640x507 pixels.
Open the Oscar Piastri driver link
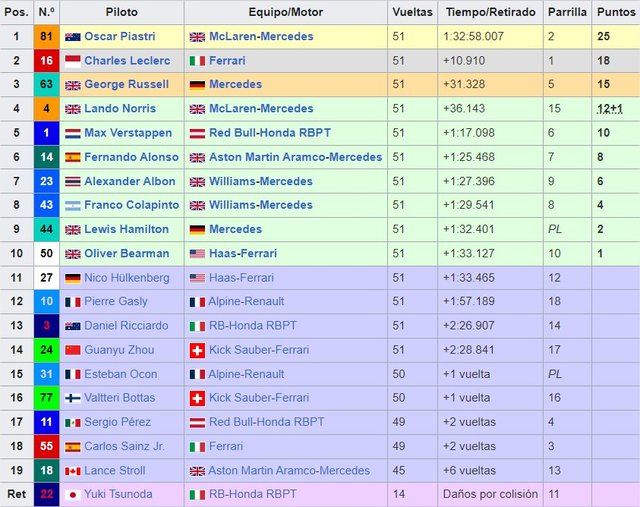pos(120,36)
